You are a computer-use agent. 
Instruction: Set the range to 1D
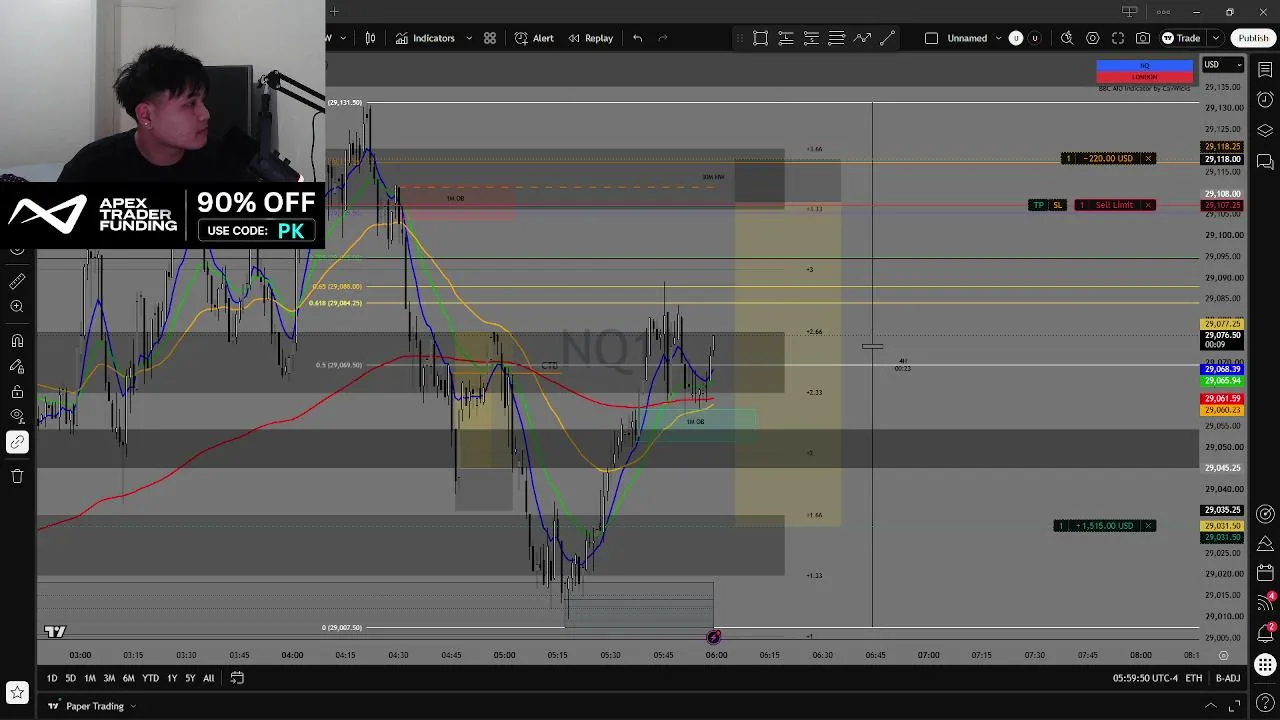pyautogui.click(x=52, y=678)
